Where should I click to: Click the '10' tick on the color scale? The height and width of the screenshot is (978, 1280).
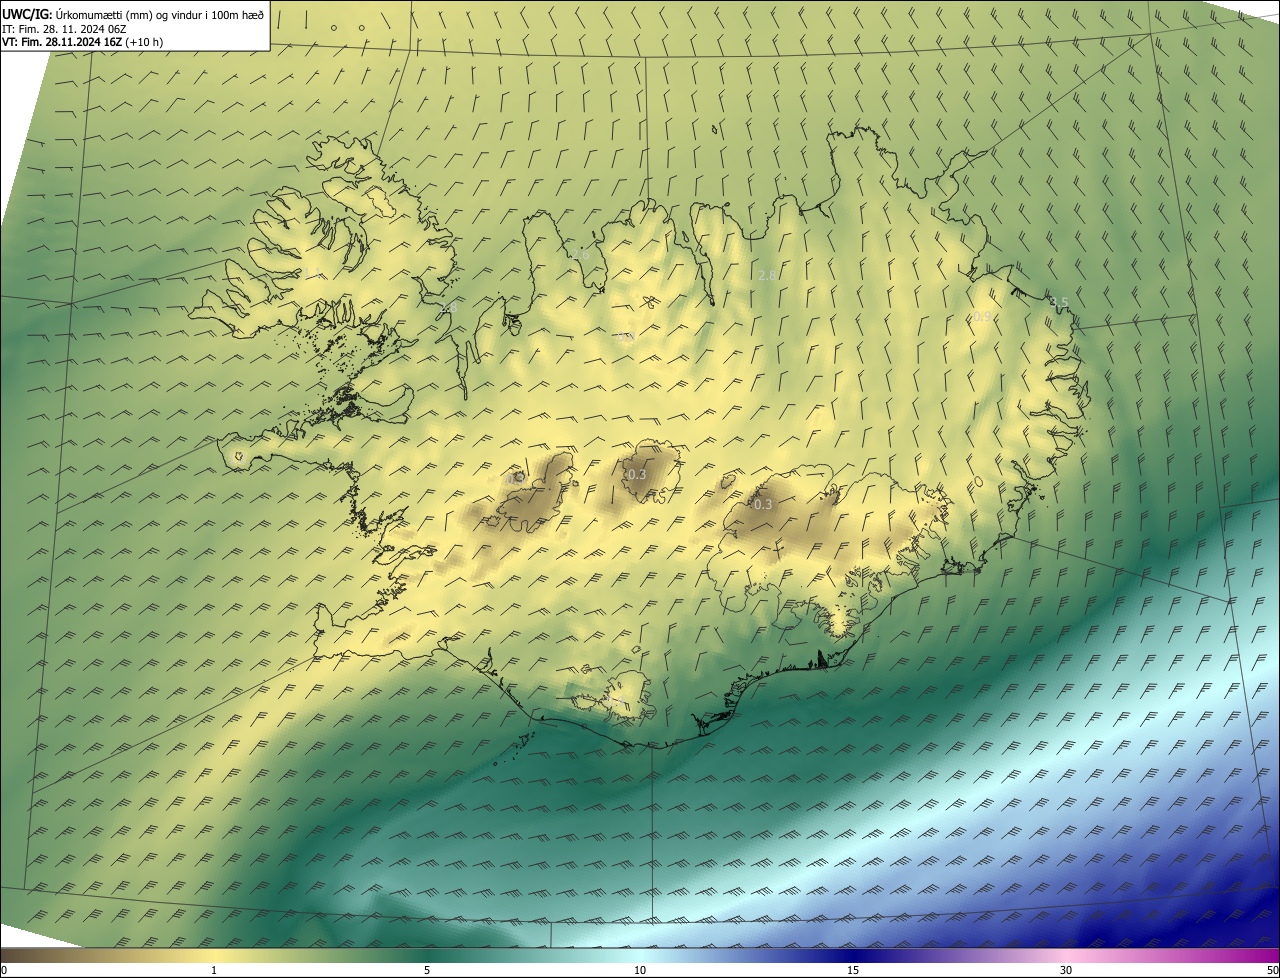point(640,970)
